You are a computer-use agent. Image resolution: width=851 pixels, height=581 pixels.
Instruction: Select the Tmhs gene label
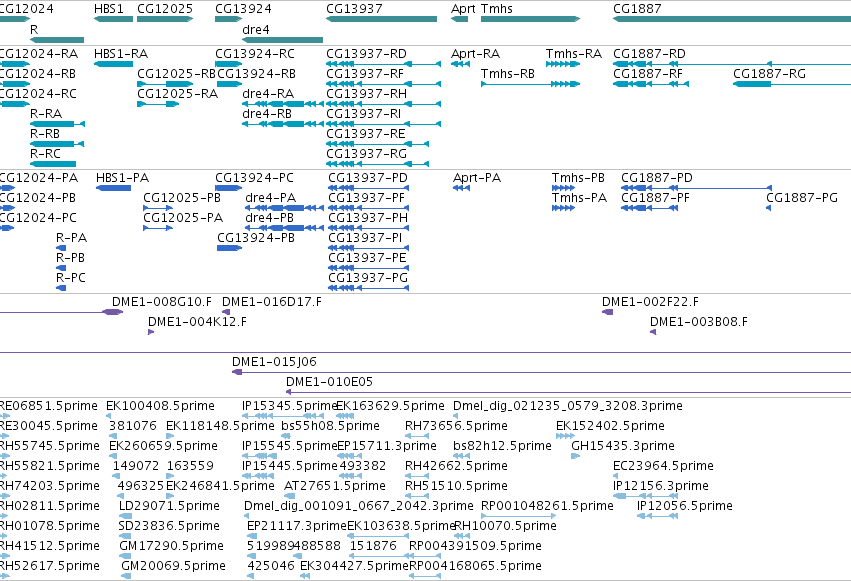497,9
